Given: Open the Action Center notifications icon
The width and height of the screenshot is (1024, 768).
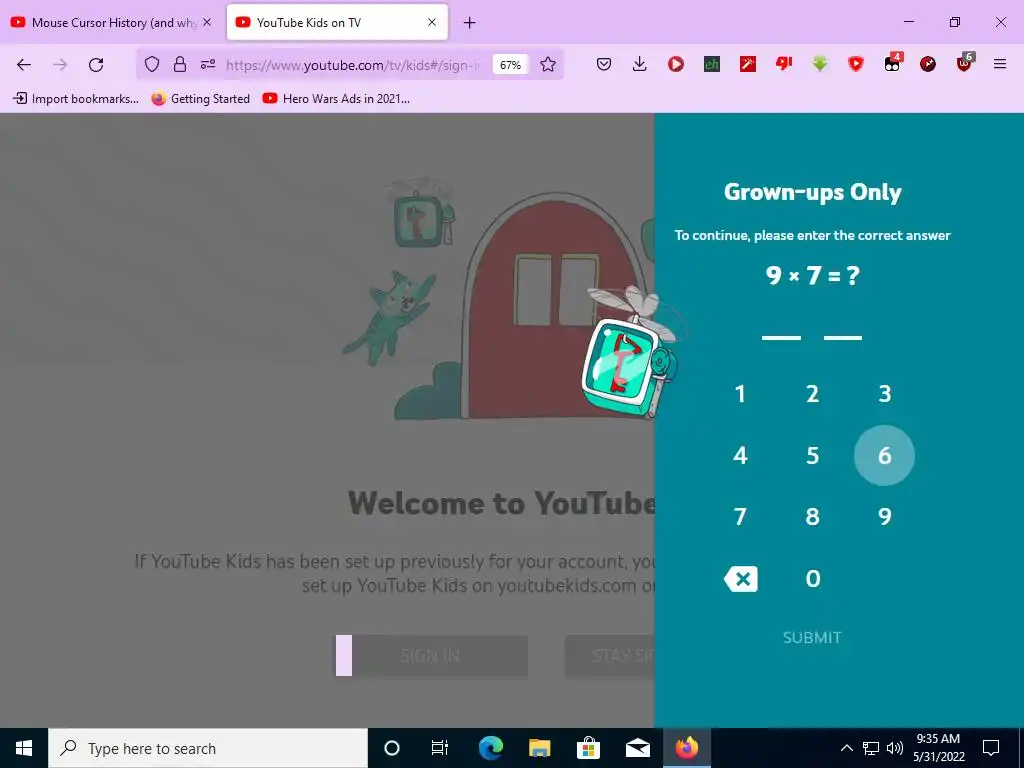Looking at the screenshot, I should coord(991,748).
